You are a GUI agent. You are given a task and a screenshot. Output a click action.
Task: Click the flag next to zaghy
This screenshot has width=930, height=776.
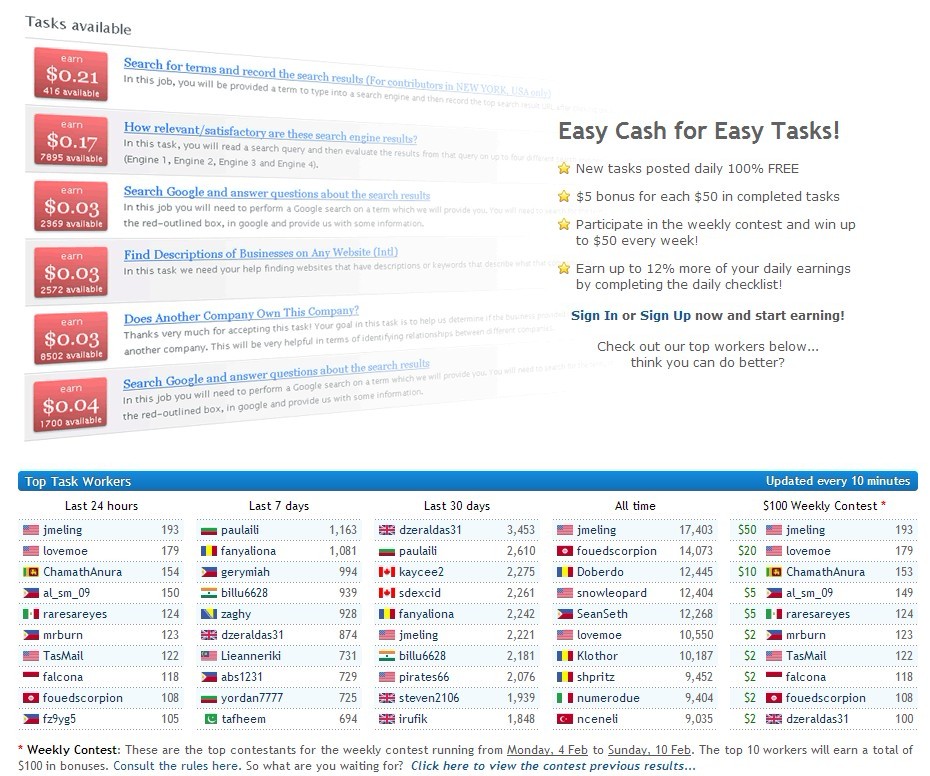(x=209, y=614)
